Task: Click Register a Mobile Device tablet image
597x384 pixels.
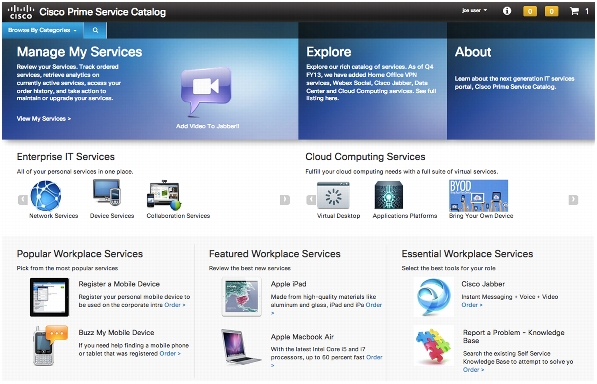Action: [49, 297]
